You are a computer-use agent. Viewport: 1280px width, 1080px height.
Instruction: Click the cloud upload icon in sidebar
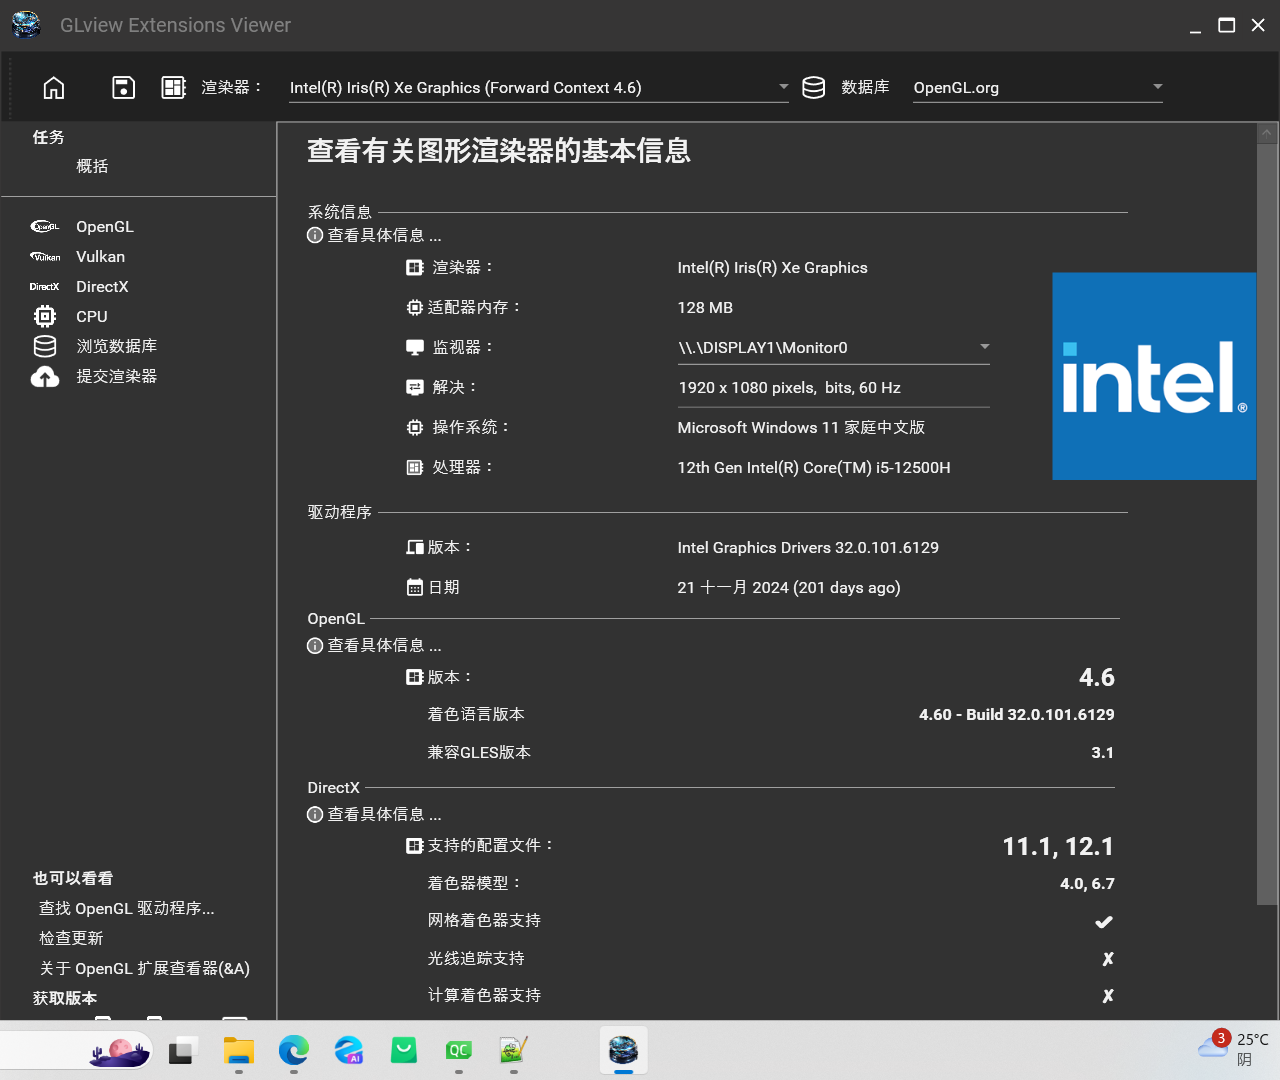45,376
